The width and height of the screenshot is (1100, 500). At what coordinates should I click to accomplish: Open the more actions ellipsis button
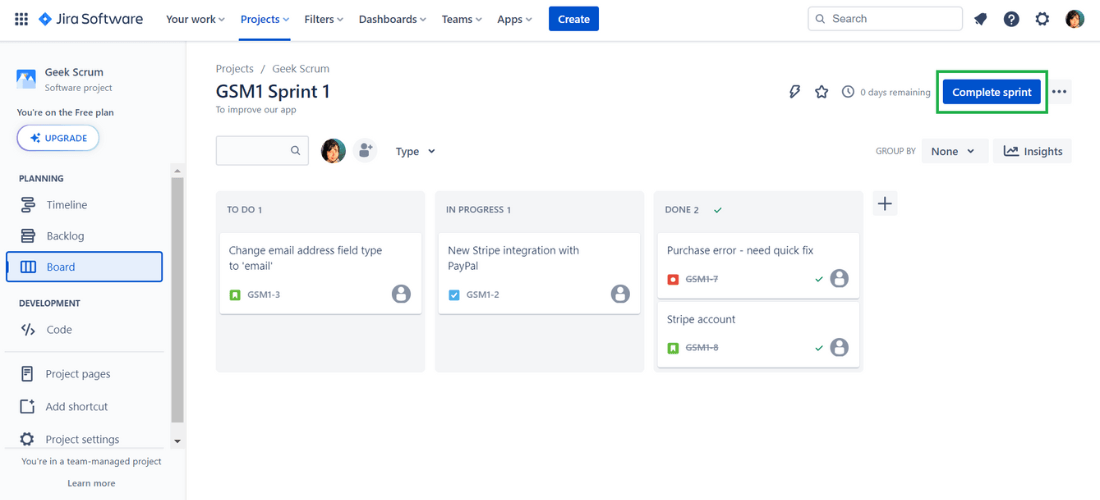click(1059, 92)
